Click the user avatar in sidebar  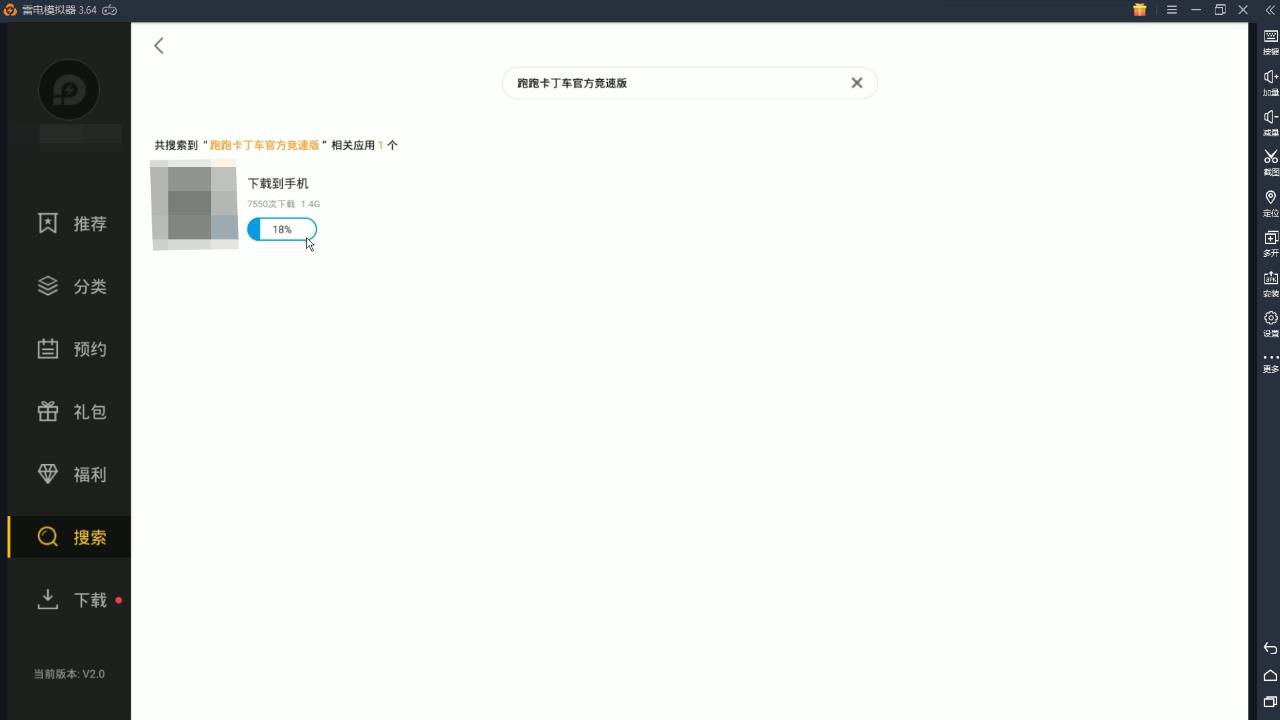coord(69,90)
